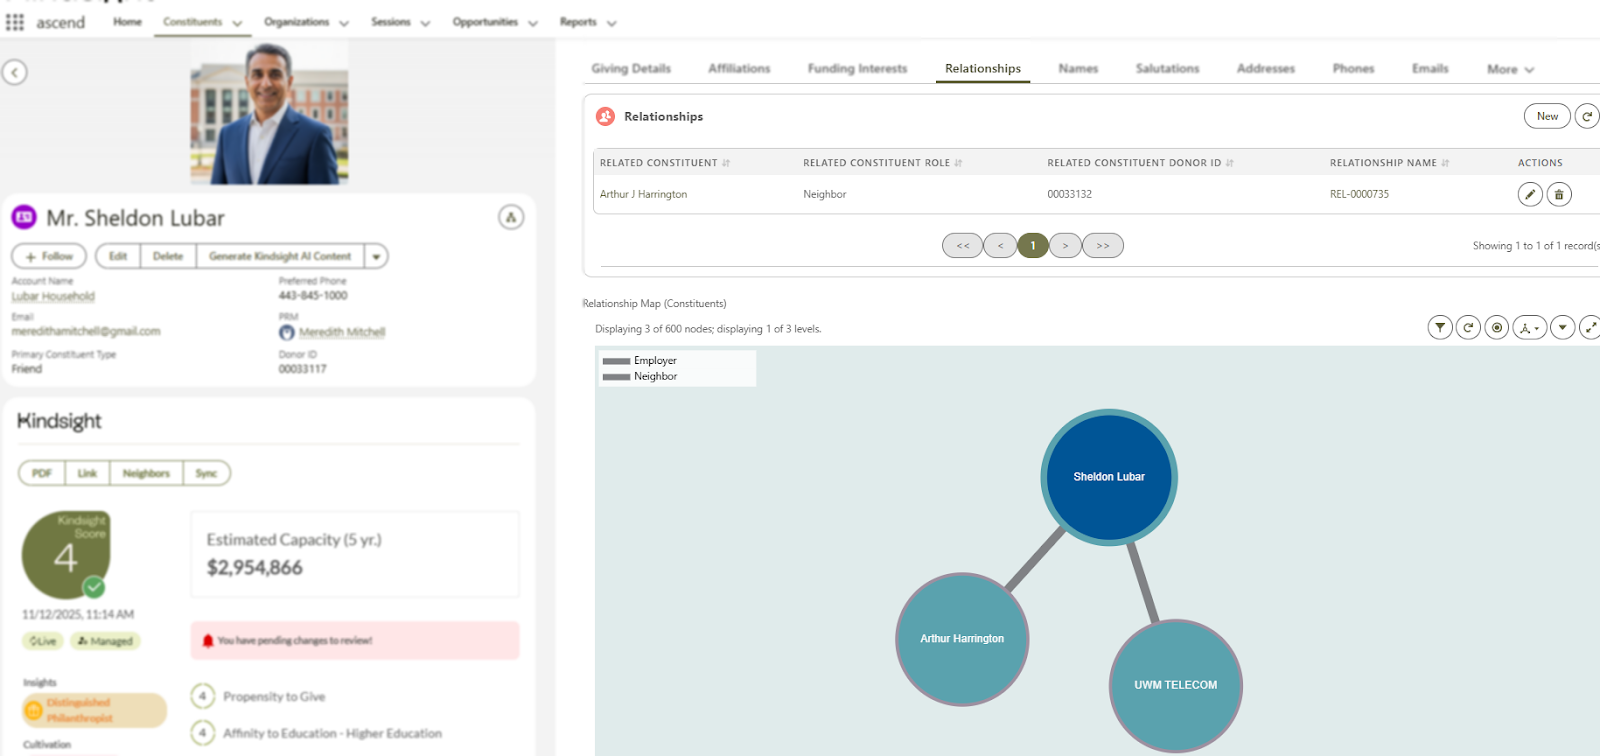Go to the Home tab
This screenshot has height=756, width=1600.
(x=127, y=22)
